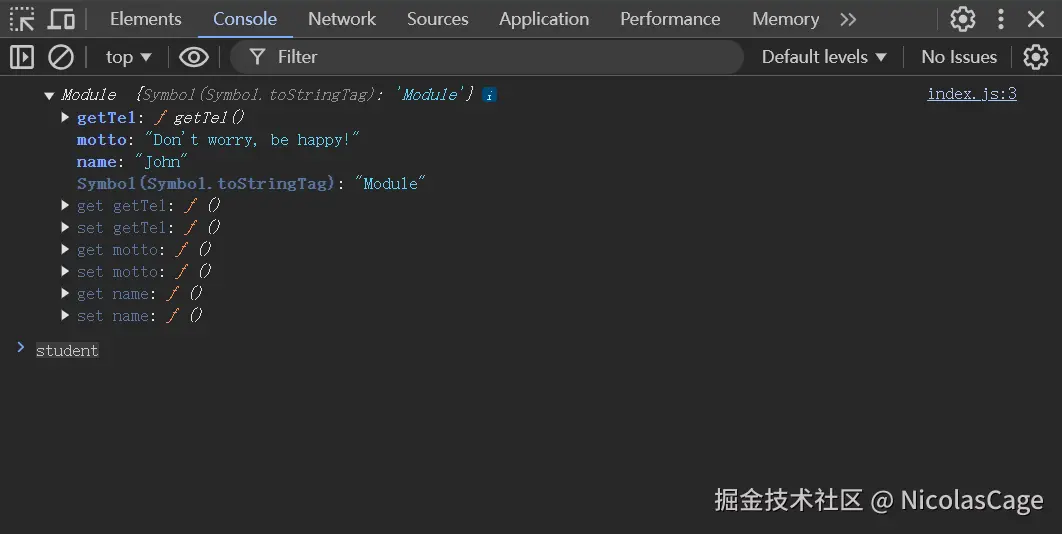
Task: Collapse the Module object tree
Action: (x=49, y=95)
